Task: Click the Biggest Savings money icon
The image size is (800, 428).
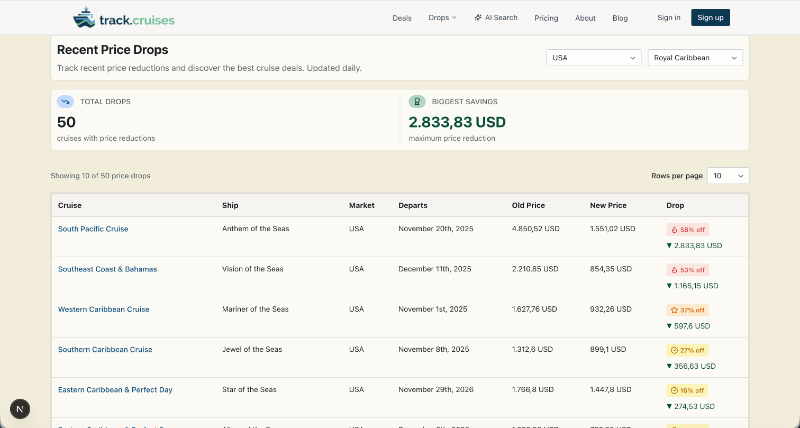Action: coord(417,102)
